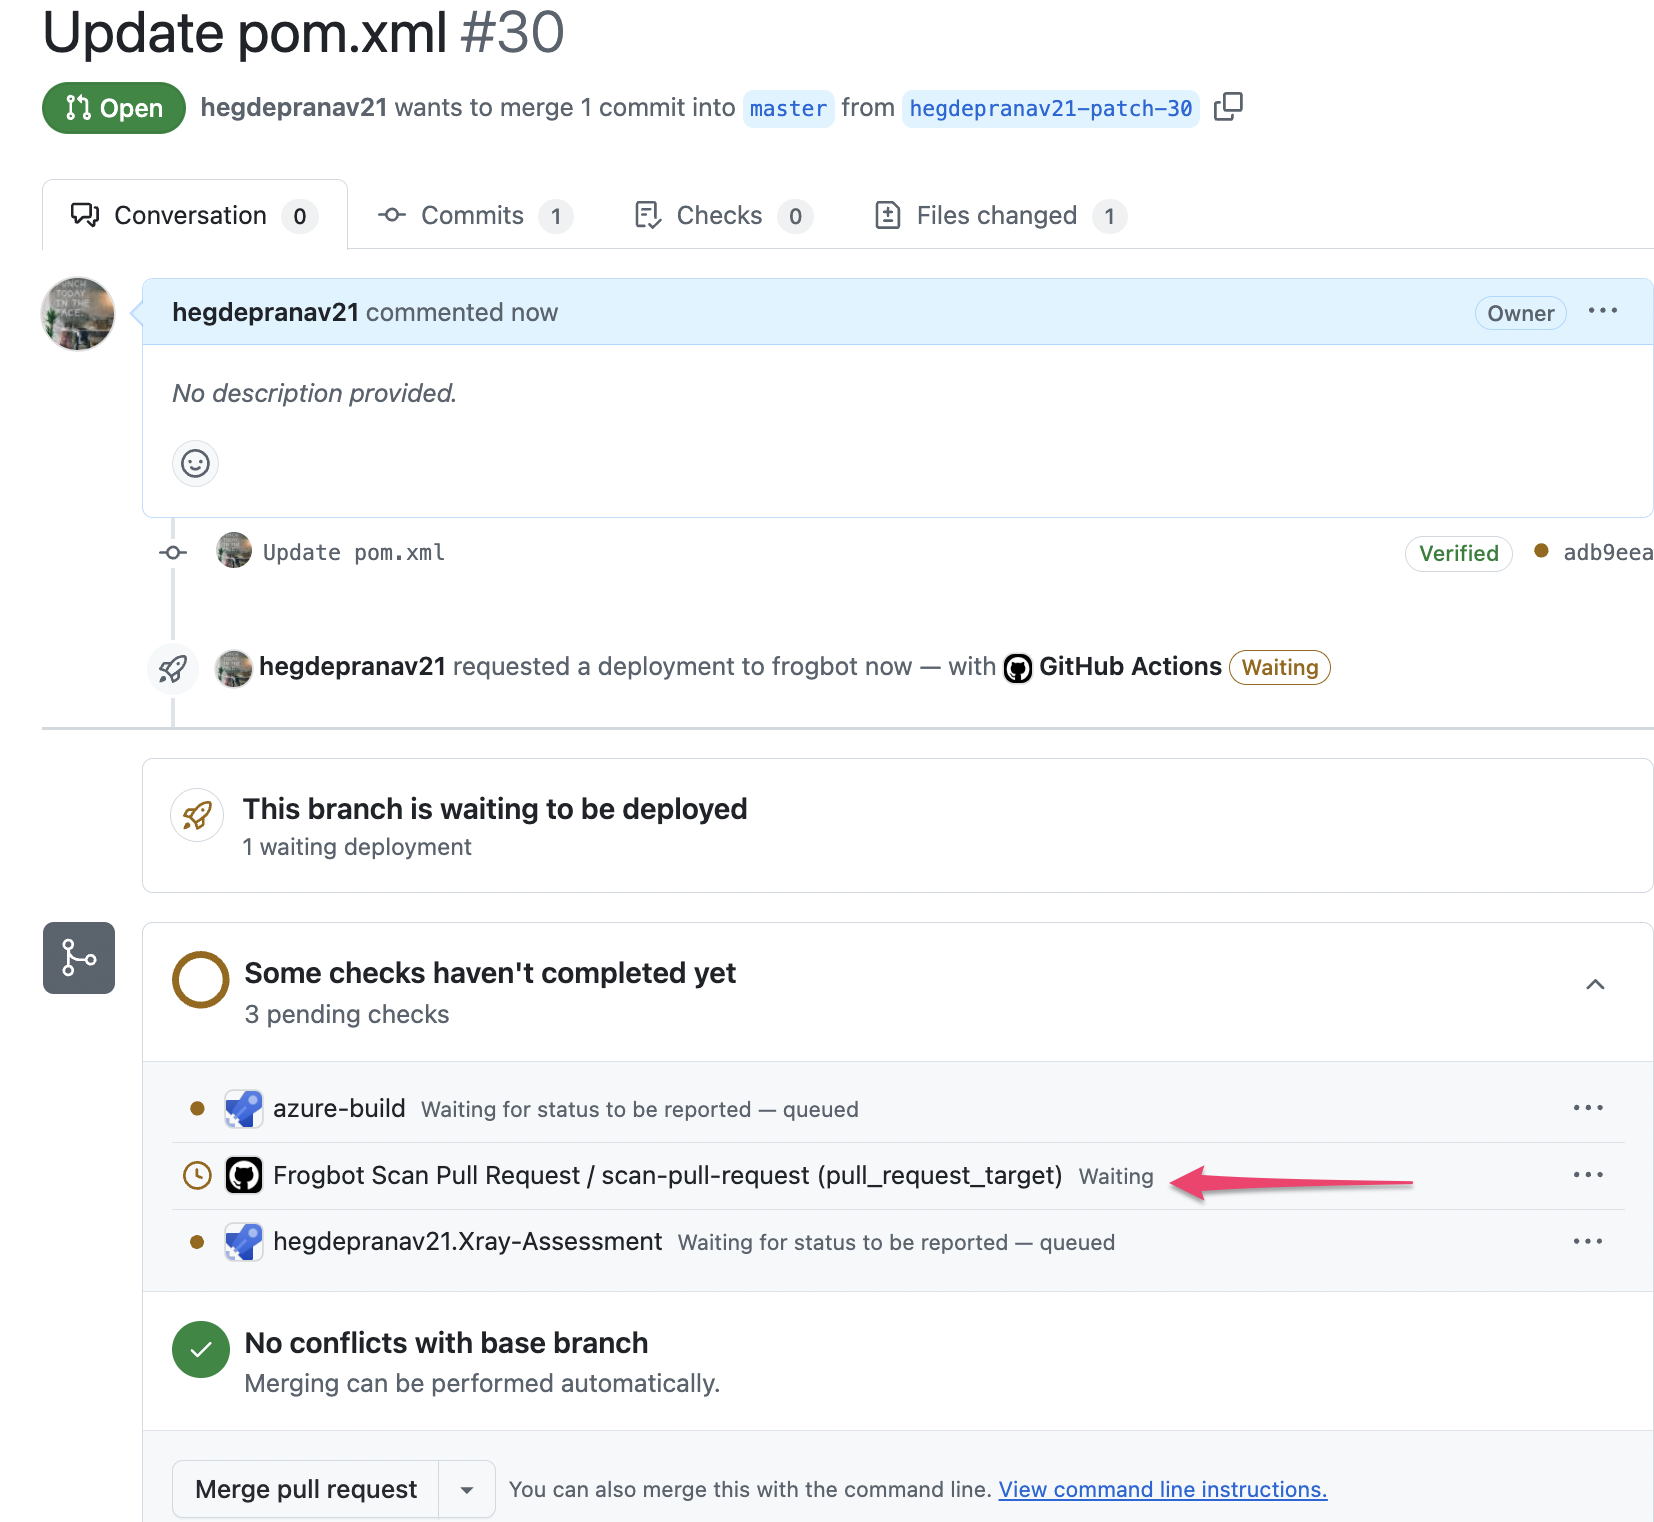Add an emoji reaction to the comment
Image resolution: width=1654 pixels, height=1522 pixels.
pos(195,463)
